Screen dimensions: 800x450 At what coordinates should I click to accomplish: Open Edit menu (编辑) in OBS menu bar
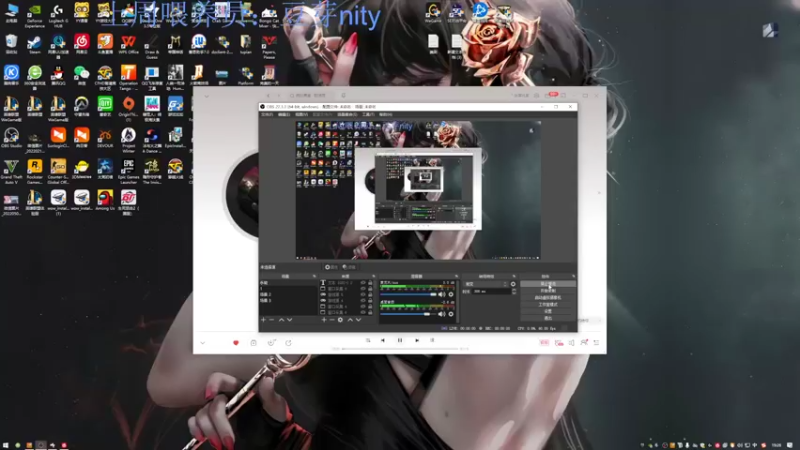coord(284,115)
